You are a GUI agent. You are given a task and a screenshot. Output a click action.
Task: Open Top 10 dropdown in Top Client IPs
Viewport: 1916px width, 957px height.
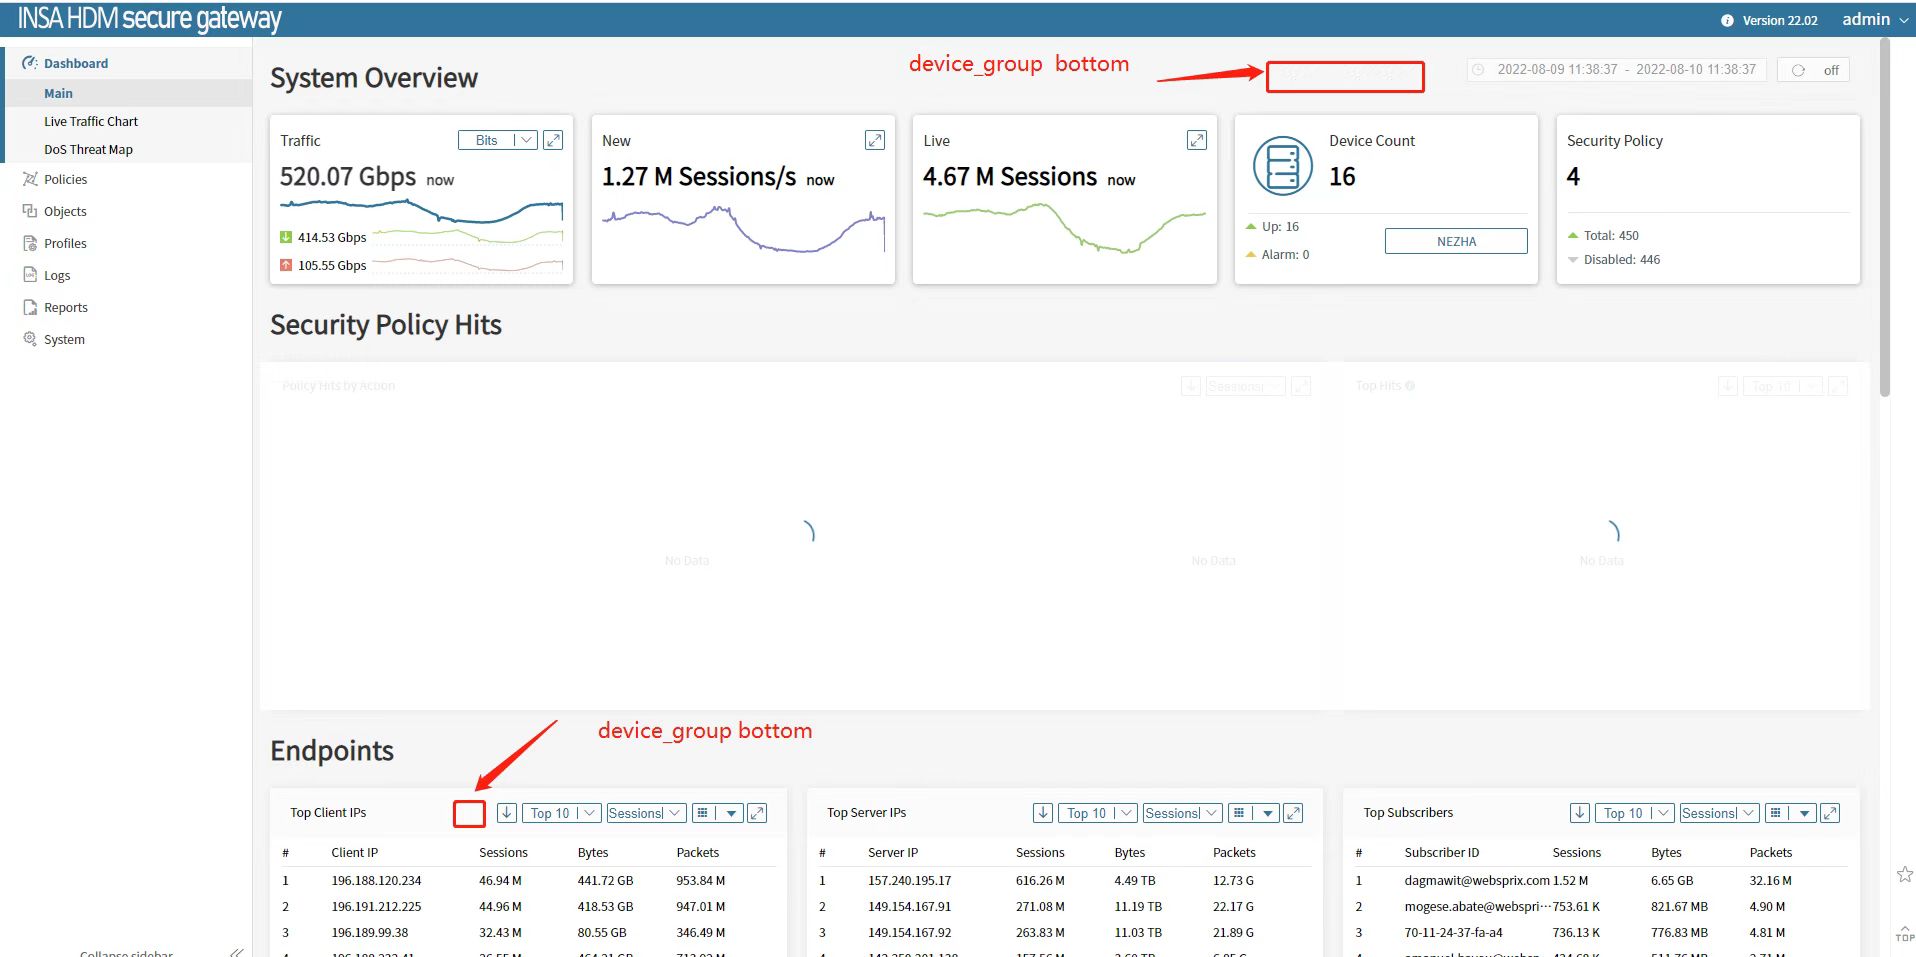(562, 813)
